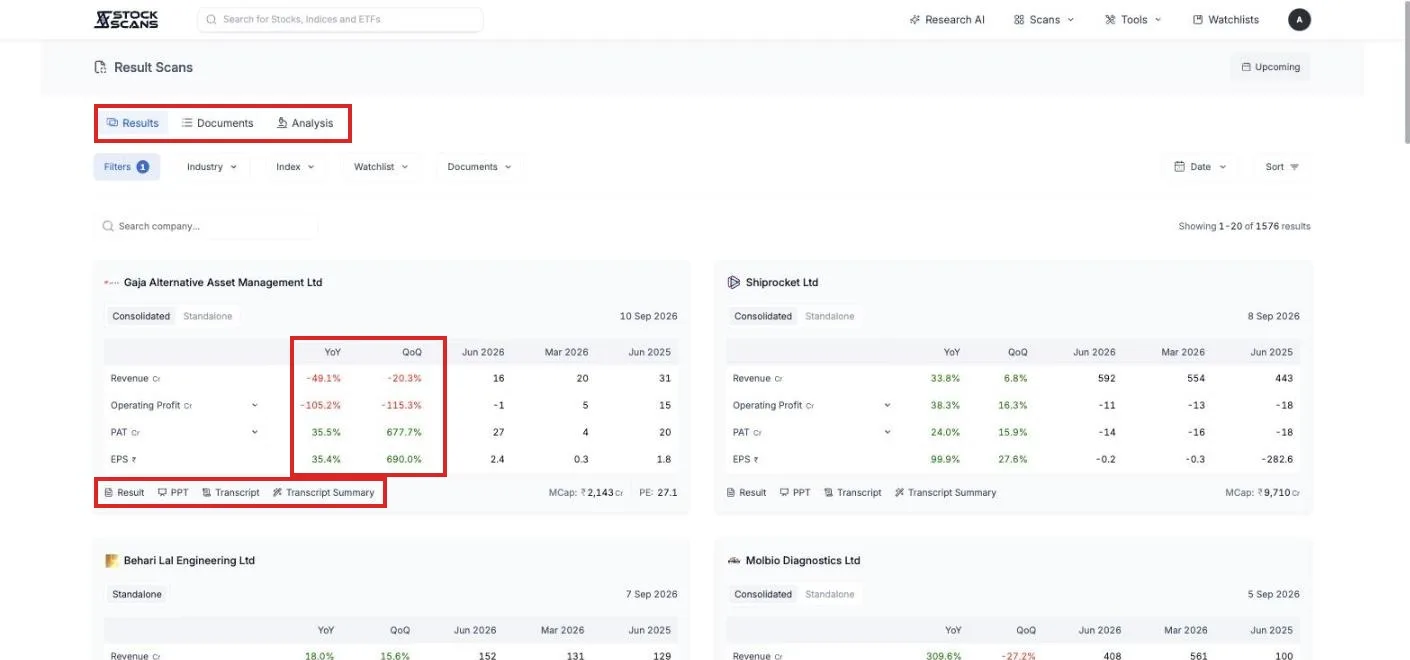
Task: Expand Operating Profit row on Gaja card
Action: (x=254, y=405)
